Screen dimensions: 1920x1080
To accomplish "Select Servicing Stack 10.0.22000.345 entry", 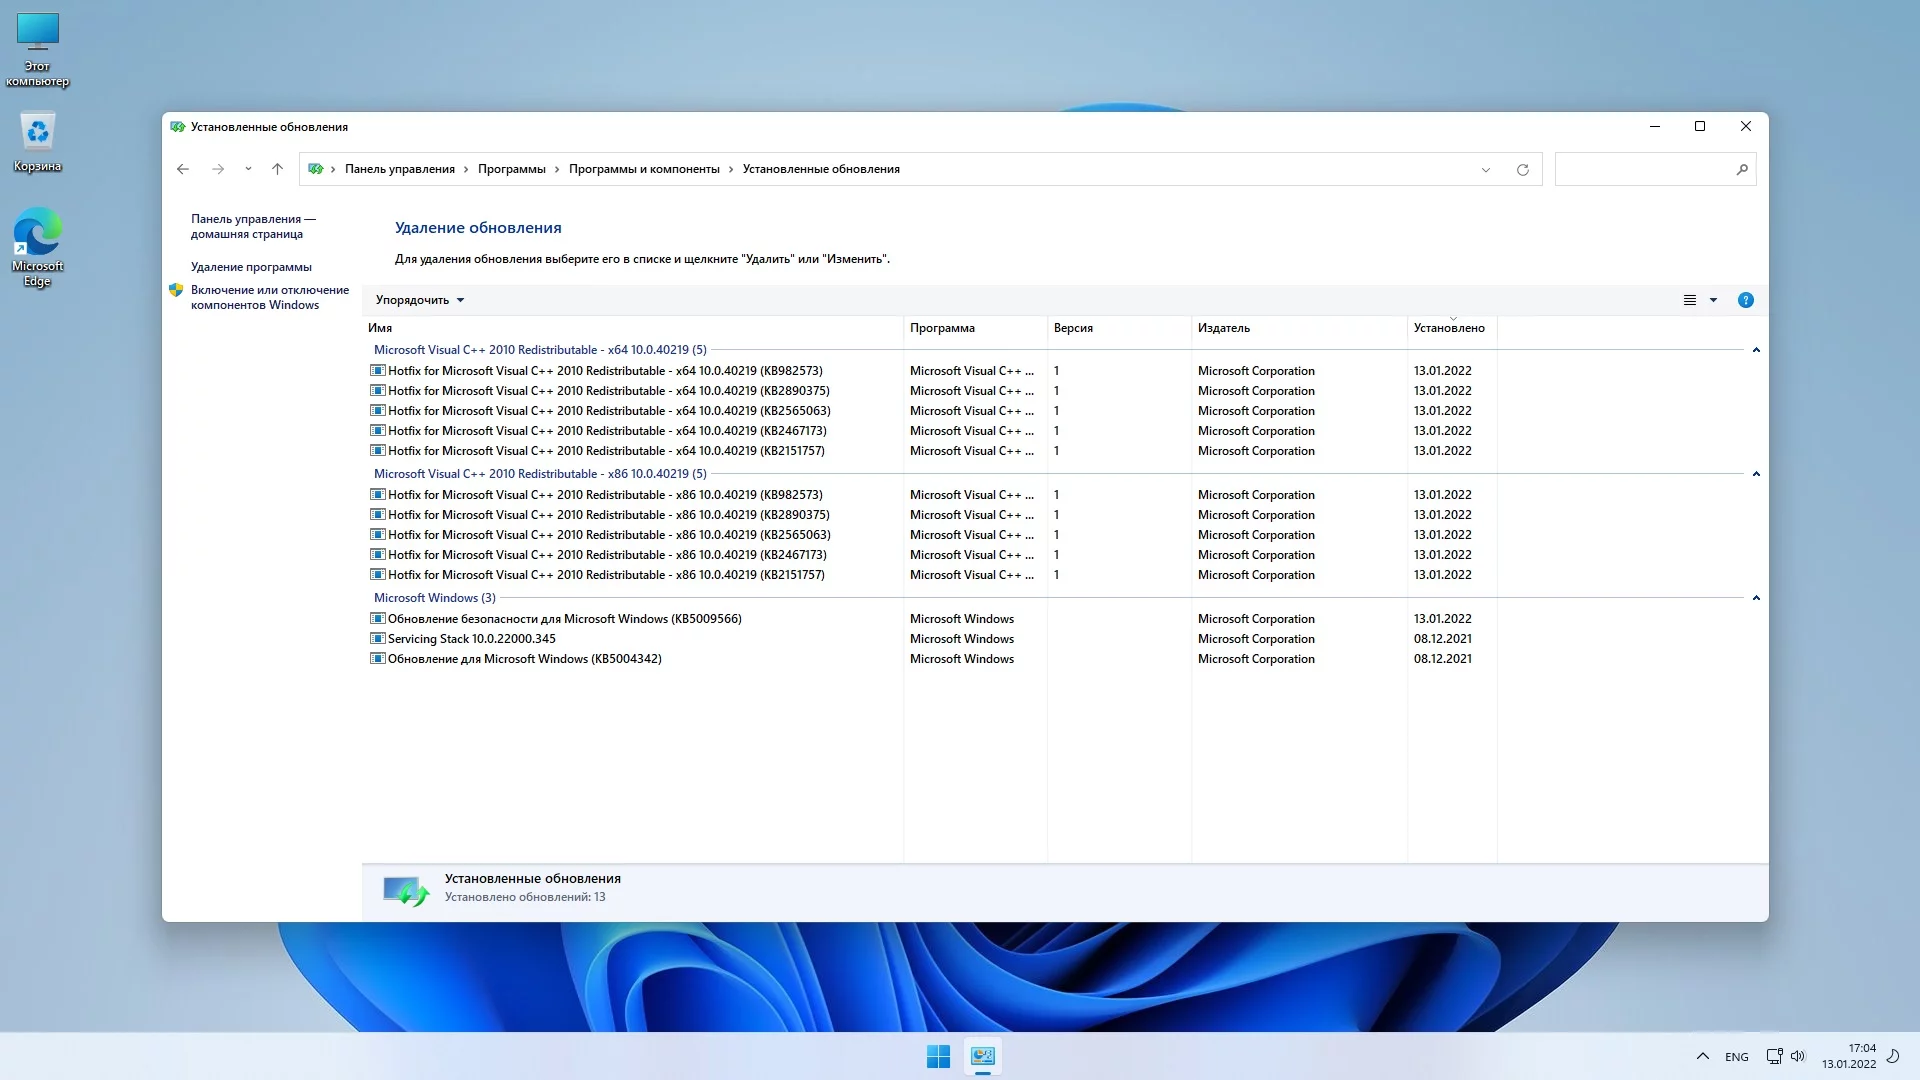I will click(471, 638).
